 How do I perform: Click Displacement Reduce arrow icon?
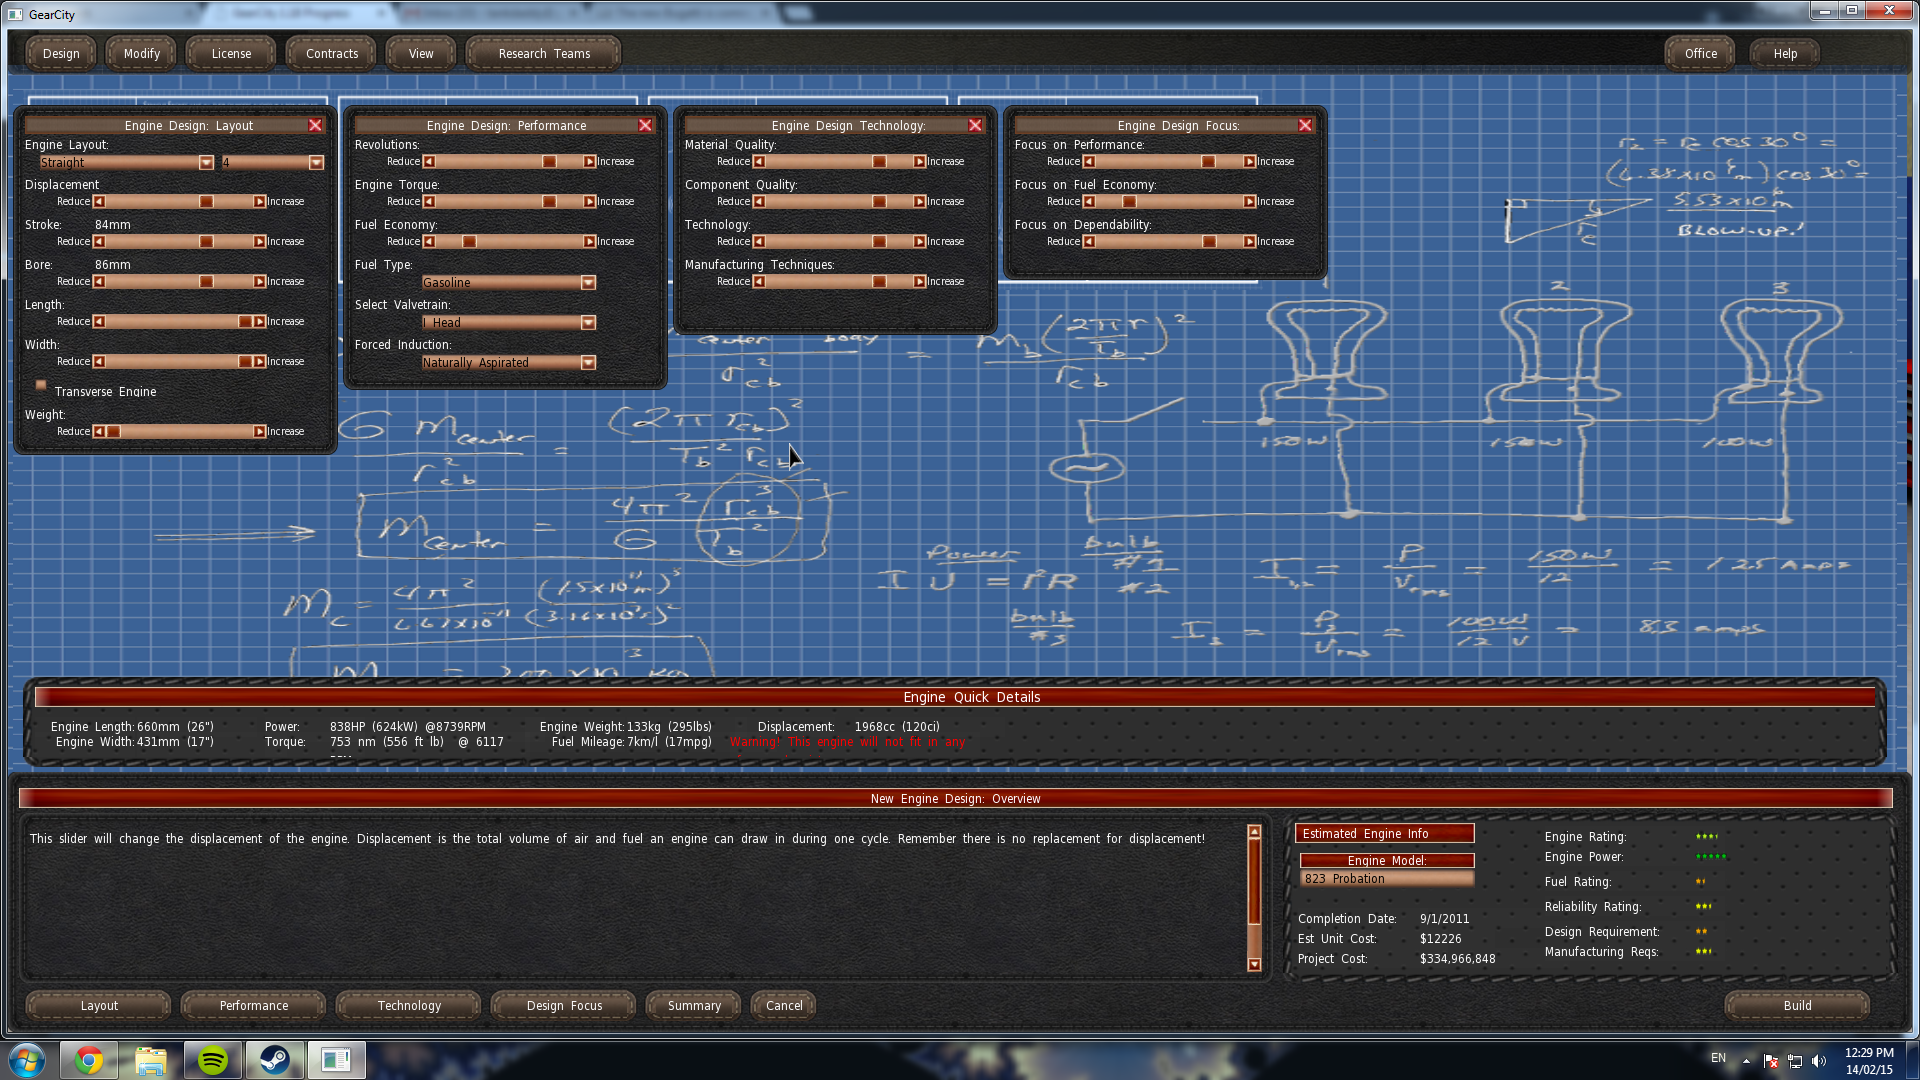click(99, 202)
